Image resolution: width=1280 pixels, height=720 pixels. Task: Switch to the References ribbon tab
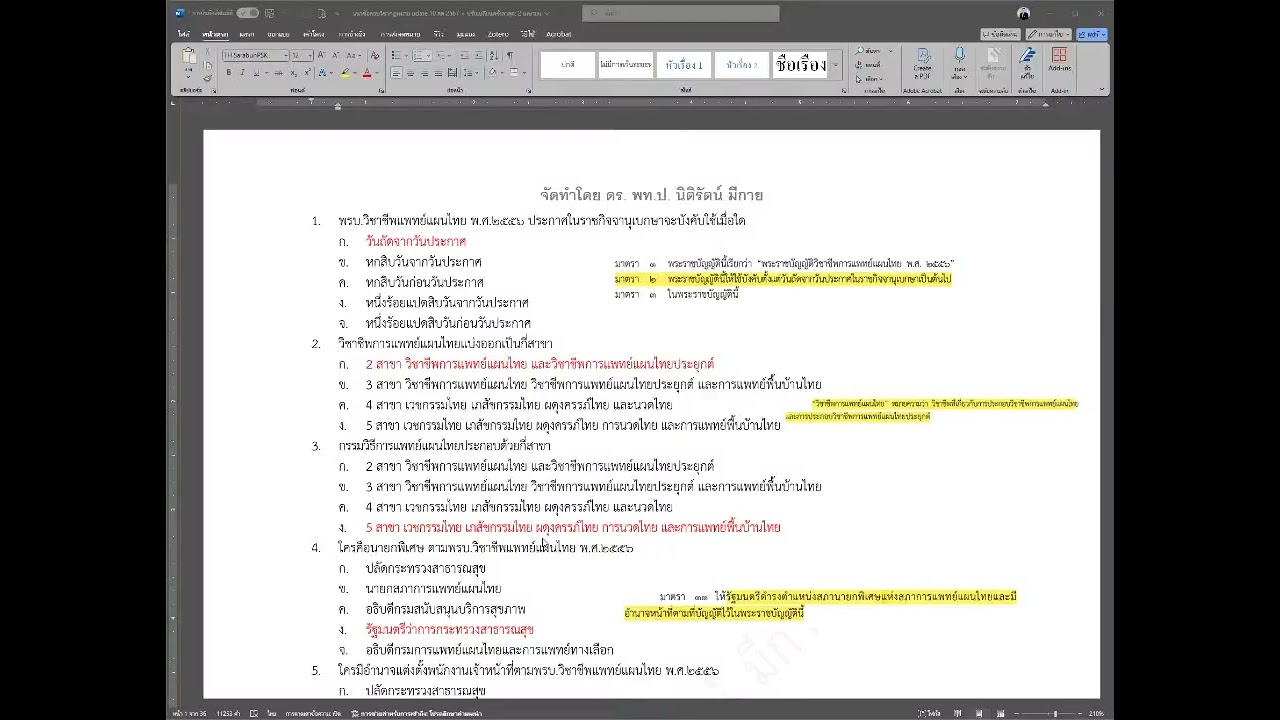tap(350, 34)
